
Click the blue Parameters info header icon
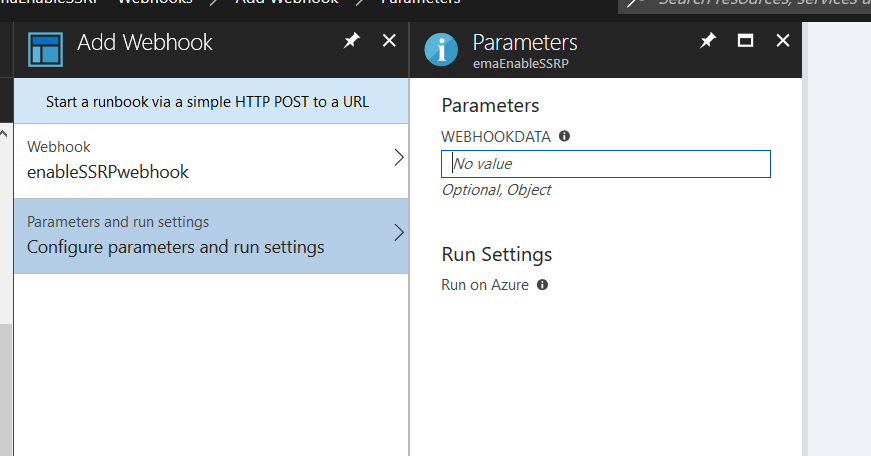pyautogui.click(x=441, y=49)
